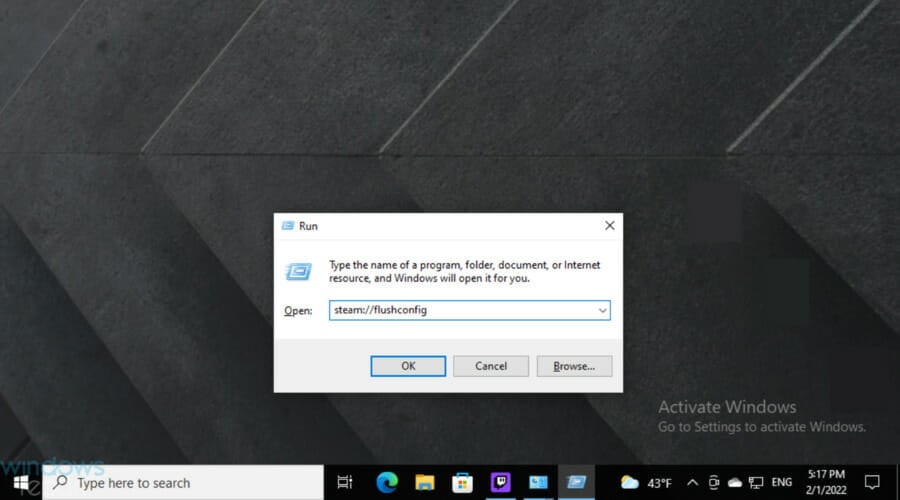Select the Run dialog's taskbar button

(576, 483)
